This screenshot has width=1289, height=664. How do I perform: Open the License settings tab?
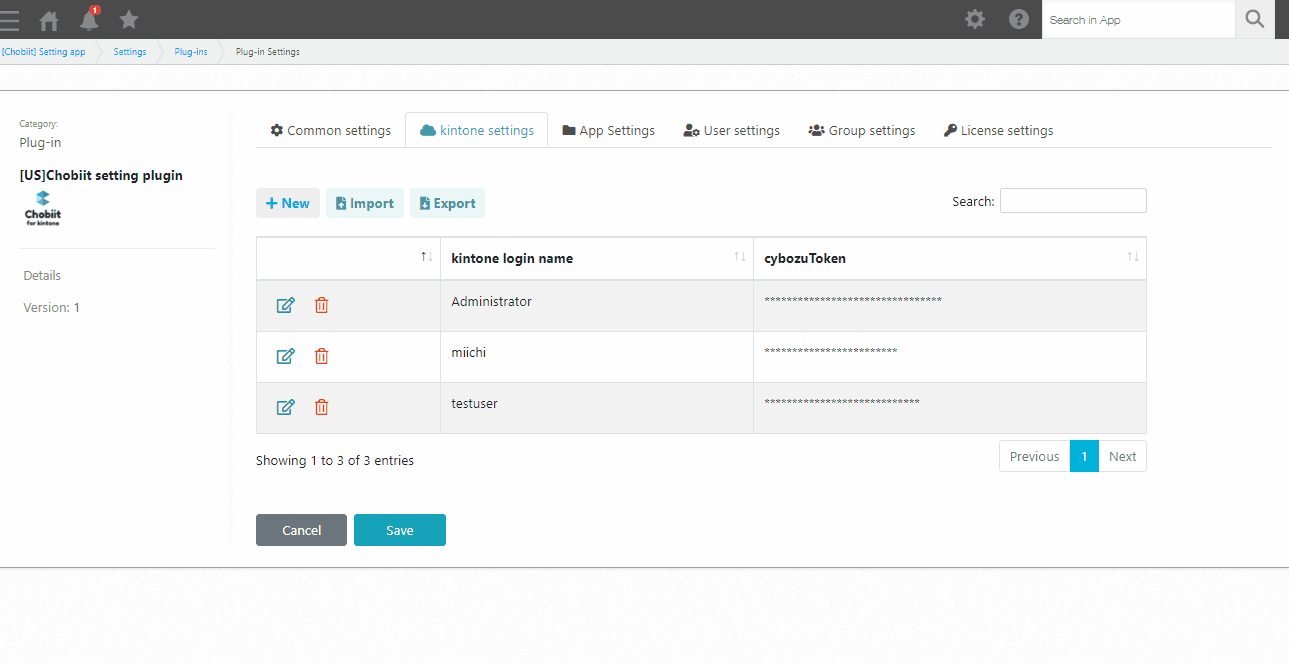(998, 130)
